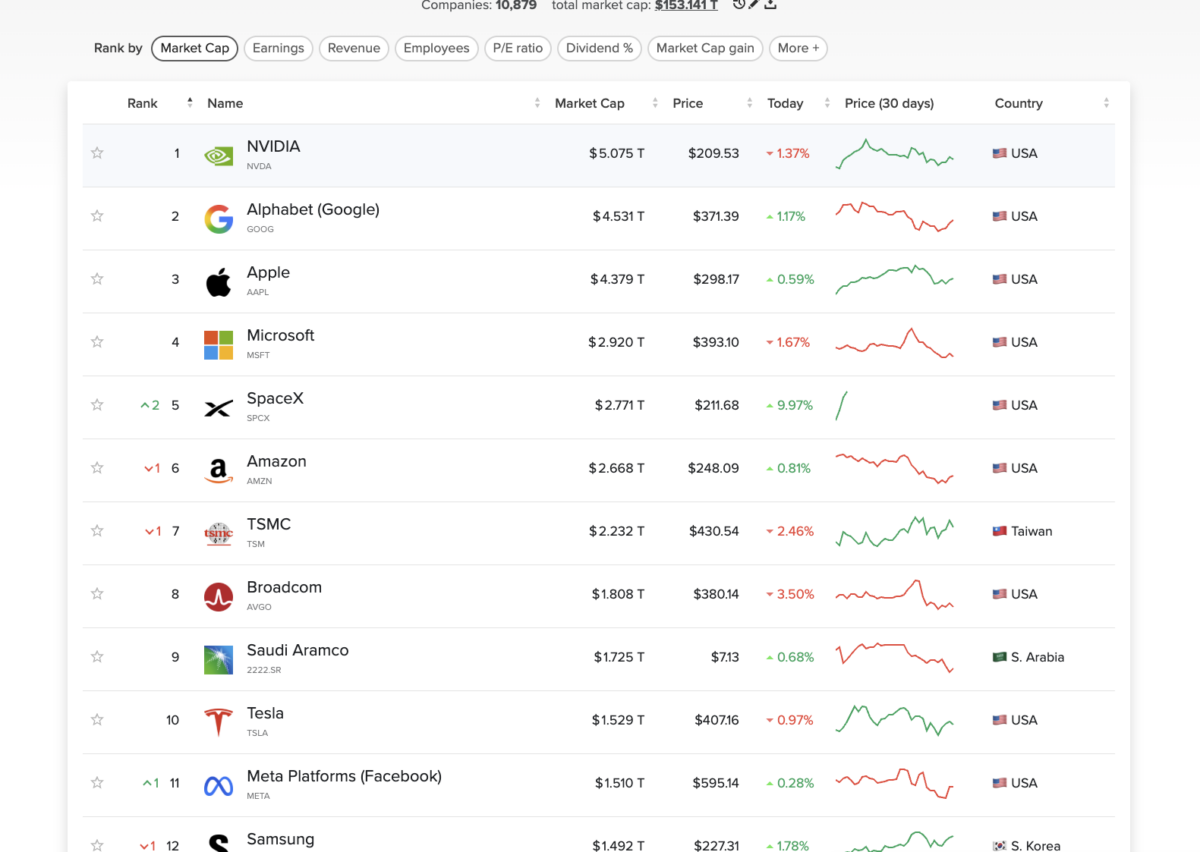This screenshot has width=1200, height=852.
Task: Sort by Today column sort arrows
Action: (827, 103)
